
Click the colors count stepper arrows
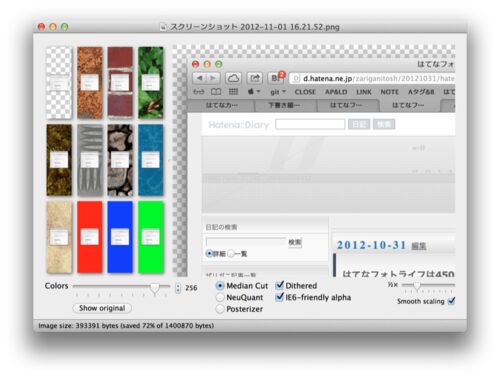click(x=178, y=288)
